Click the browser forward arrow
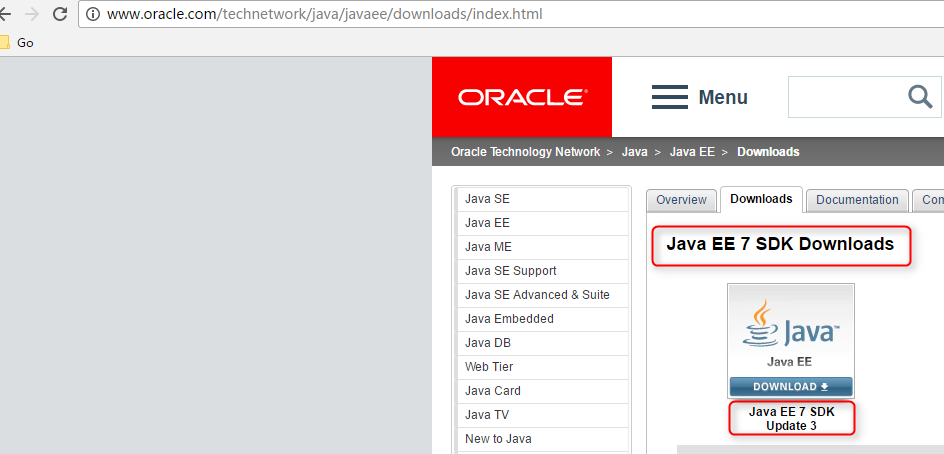The width and height of the screenshot is (944, 454). pyautogui.click(x=32, y=14)
